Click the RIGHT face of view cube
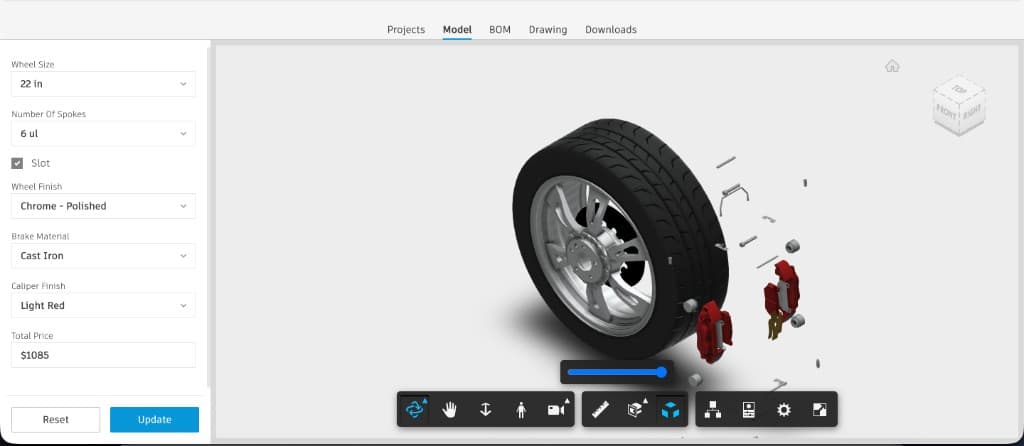 pos(973,111)
